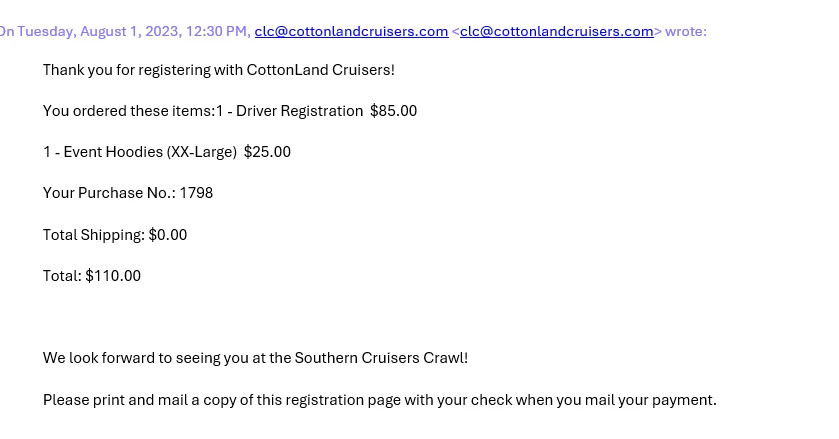Click the 'Event Hoodies (XX-Large)' item

pyautogui.click(x=150, y=152)
